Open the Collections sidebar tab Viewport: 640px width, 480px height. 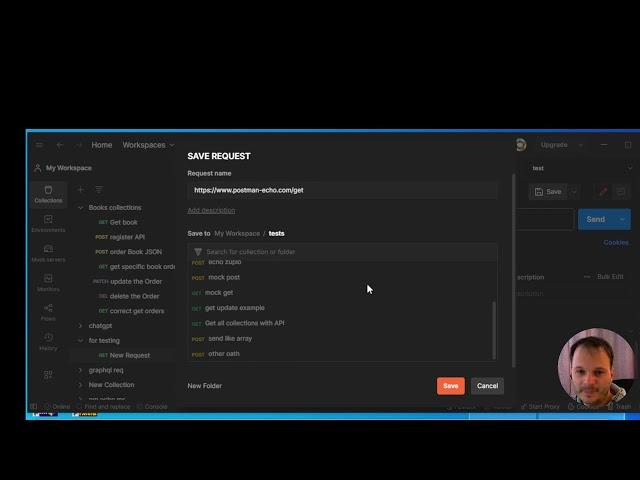tap(48, 194)
